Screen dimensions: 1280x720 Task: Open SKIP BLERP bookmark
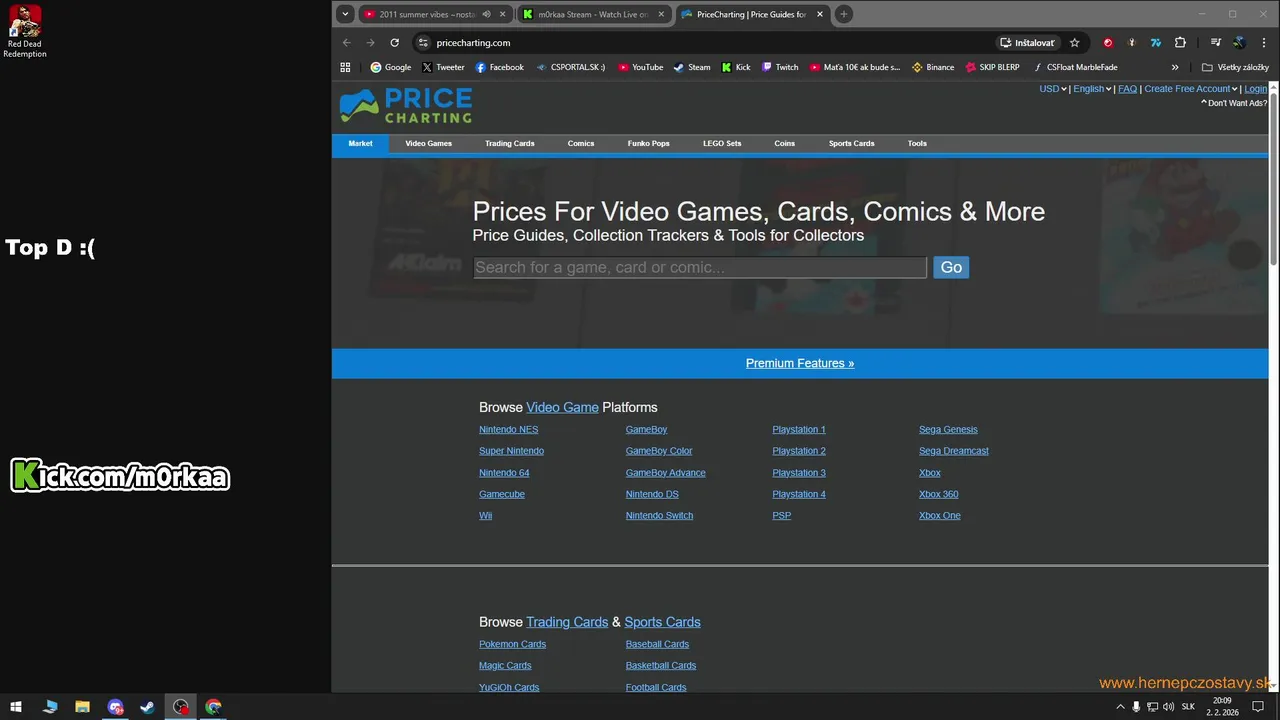click(x=992, y=67)
